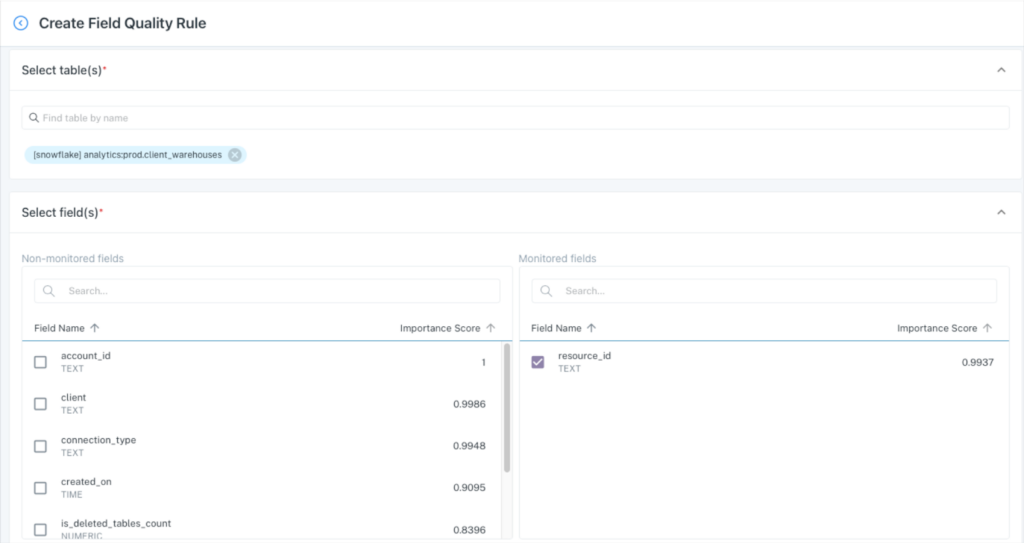1024x543 pixels.
Task: Click the search icon in the Non-monitored fields box
Action: 49,291
